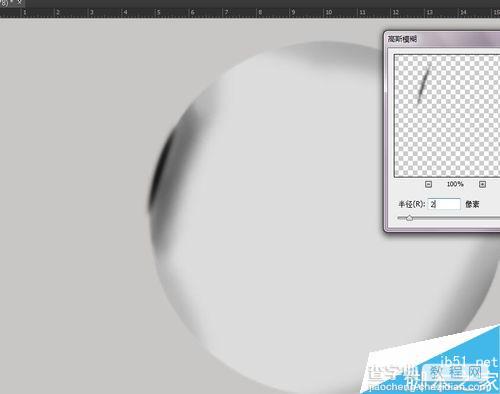The image size is (500, 394).
Task: Zoom in the Gaussian Blur preview
Action: tap(482, 184)
